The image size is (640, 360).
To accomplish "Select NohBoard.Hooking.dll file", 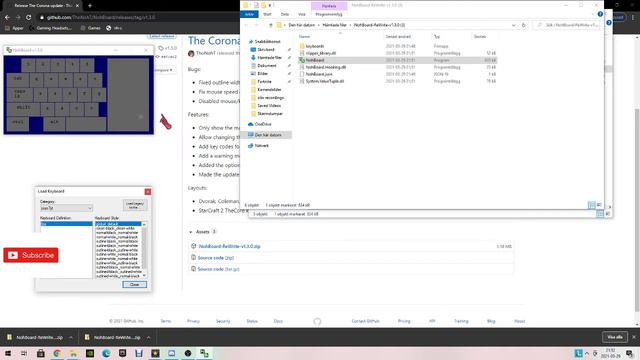I will 326,67.
